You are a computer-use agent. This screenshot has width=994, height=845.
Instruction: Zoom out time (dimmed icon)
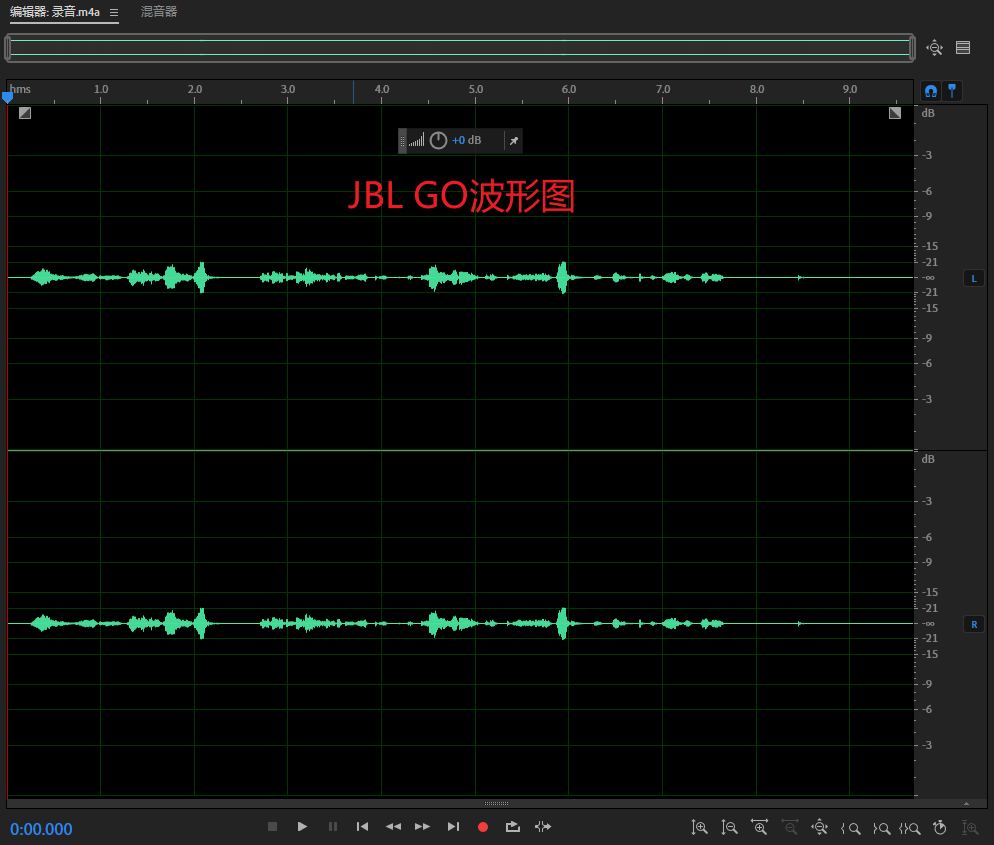pos(790,827)
